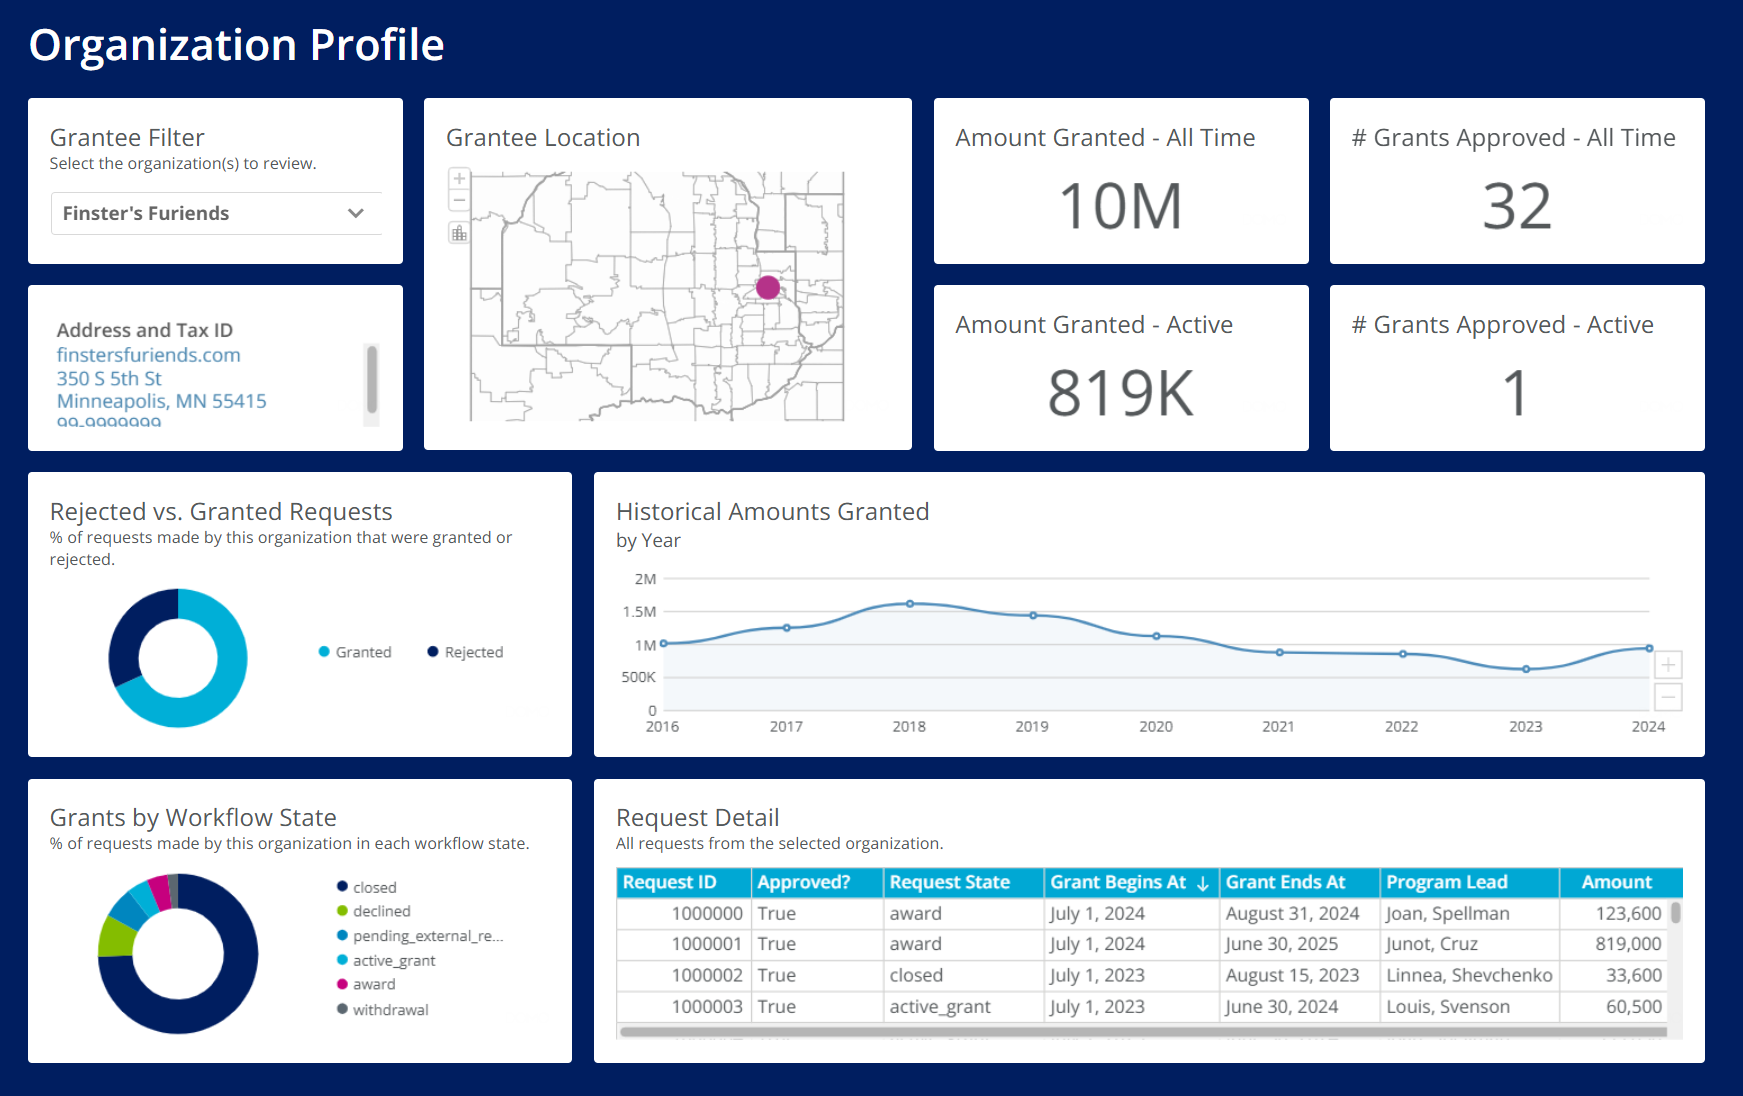Click the 123,600 amount cell

pyautogui.click(x=1614, y=913)
